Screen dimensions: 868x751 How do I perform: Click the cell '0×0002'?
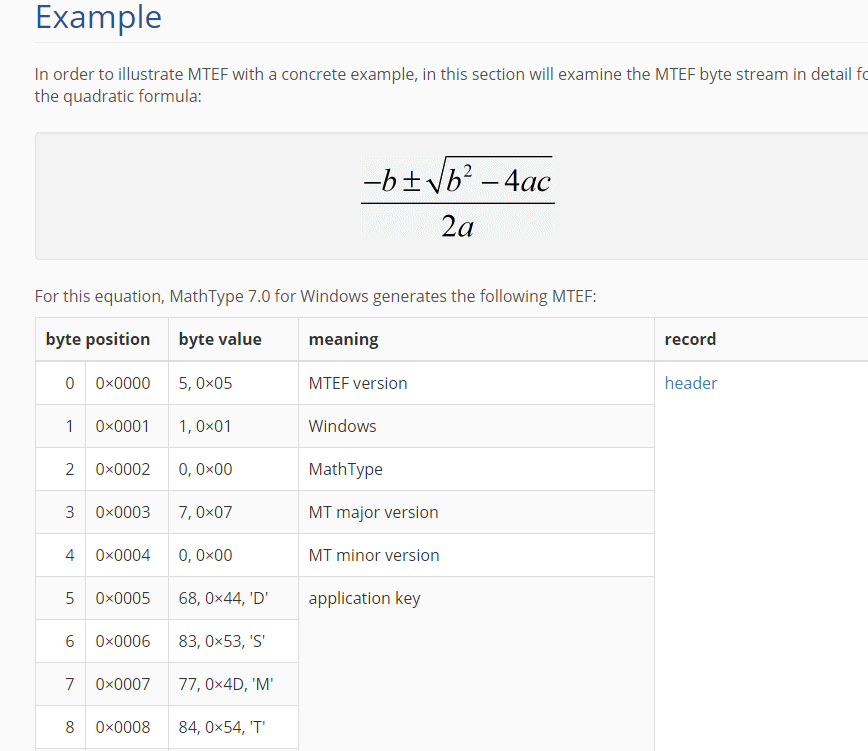click(127, 469)
